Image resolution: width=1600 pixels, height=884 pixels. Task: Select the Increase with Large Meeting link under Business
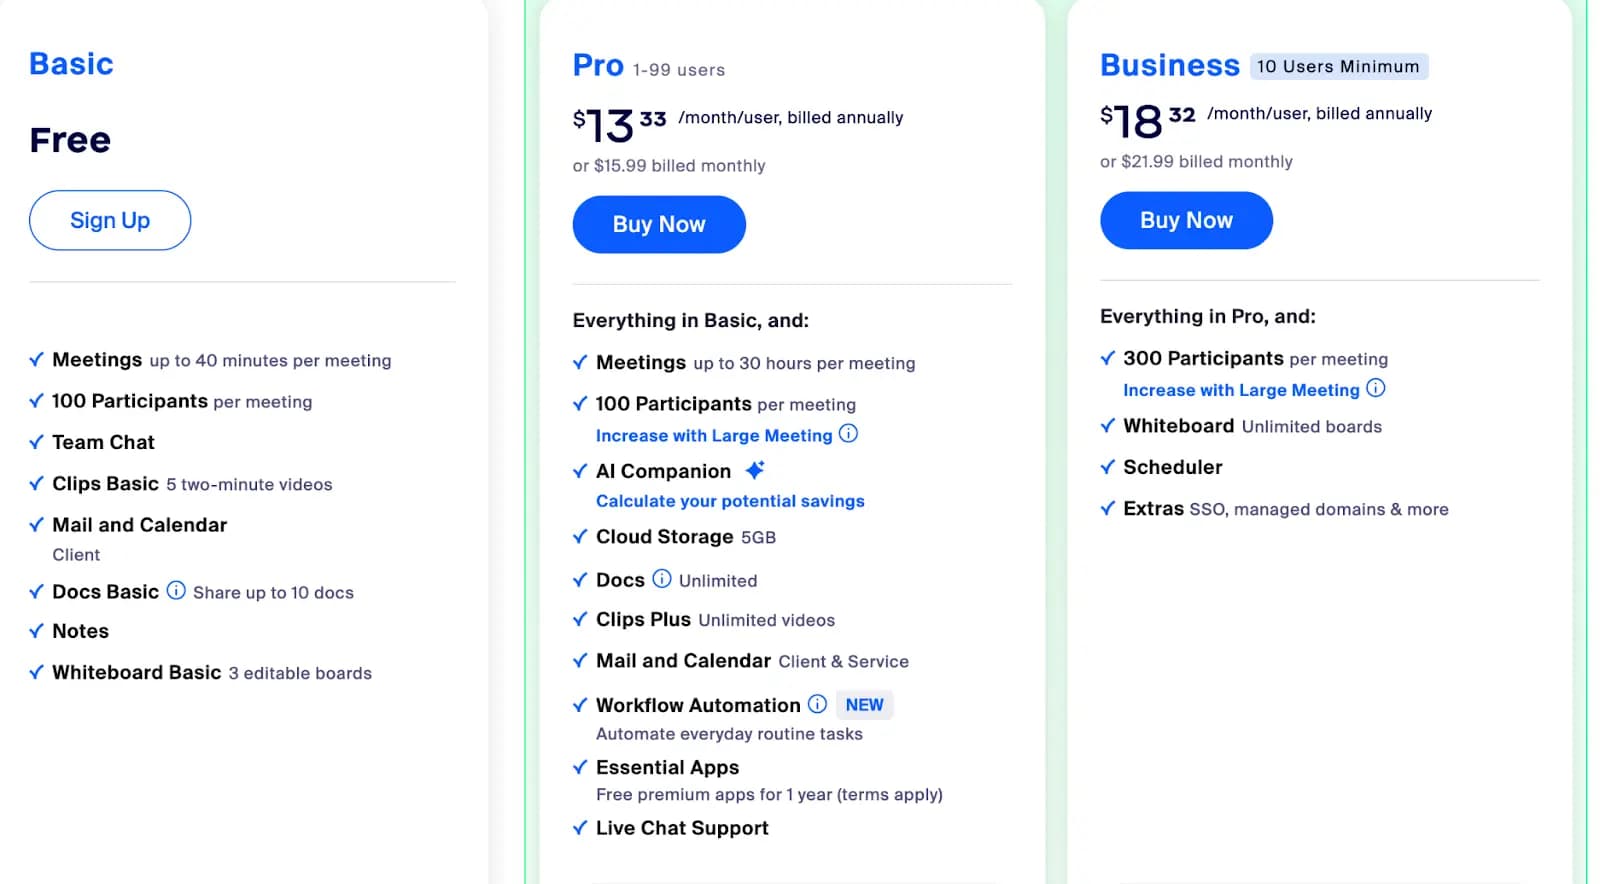click(1240, 390)
